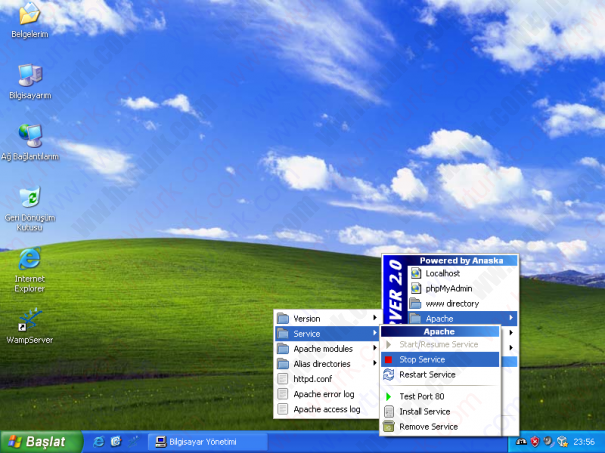Open www directory menu entry
Screen dimensions: 605x453
tap(462, 304)
